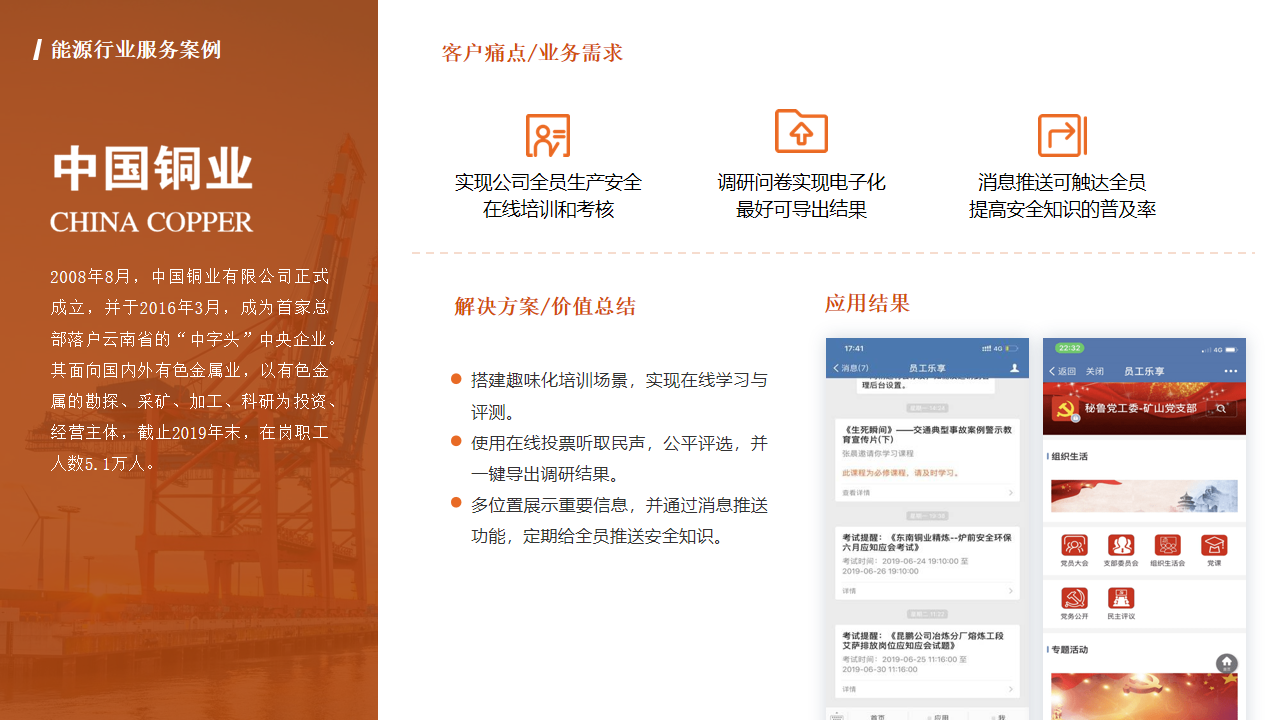The width and height of the screenshot is (1280, 720).
Task: Open 查看详情 for 生死瞬间 course
Action: point(856,493)
